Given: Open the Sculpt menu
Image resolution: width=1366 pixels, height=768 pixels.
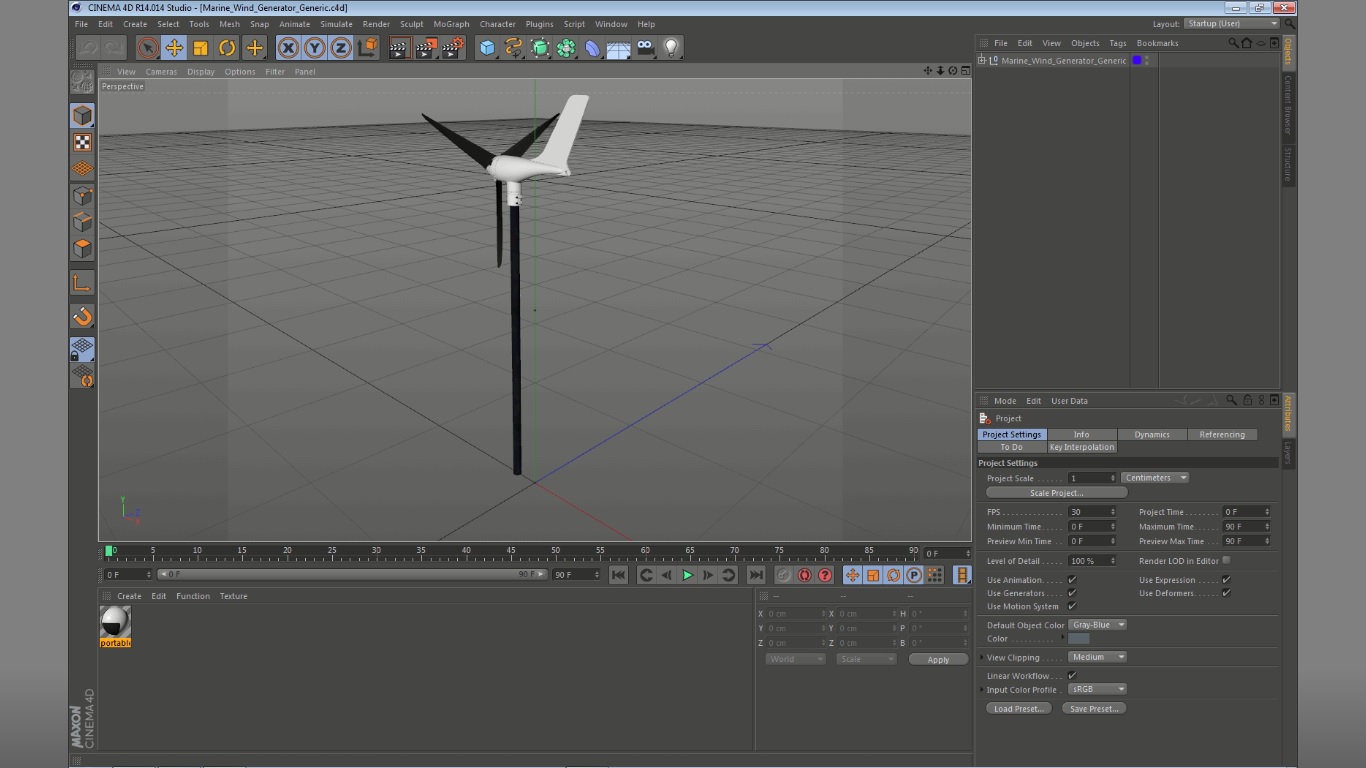Looking at the screenshot, I should click(411, 24).
